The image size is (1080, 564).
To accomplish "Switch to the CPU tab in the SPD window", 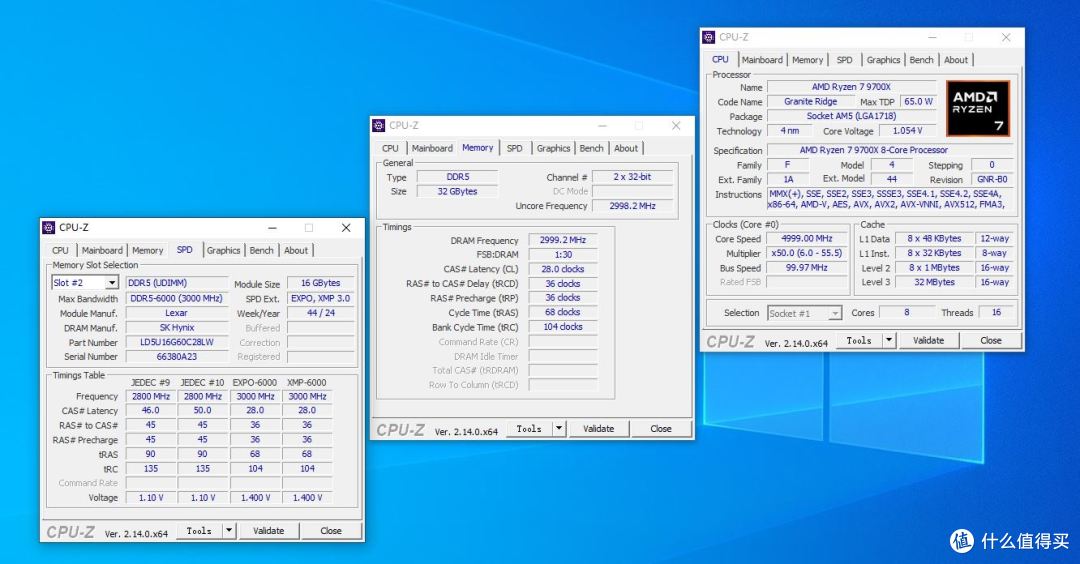I will (x=61, y=251).
